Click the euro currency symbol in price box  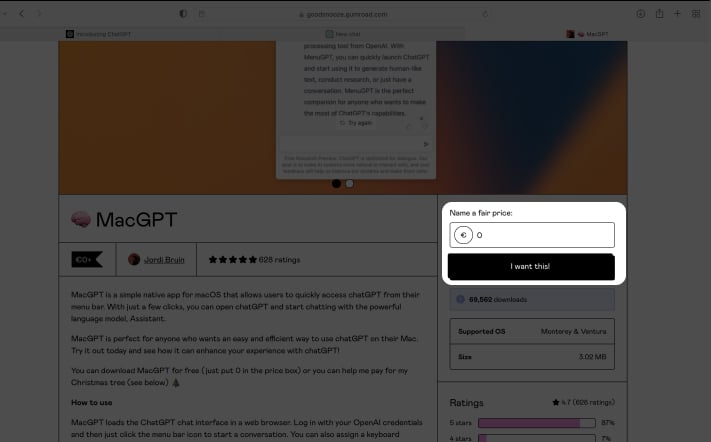[x=463, y=235]
